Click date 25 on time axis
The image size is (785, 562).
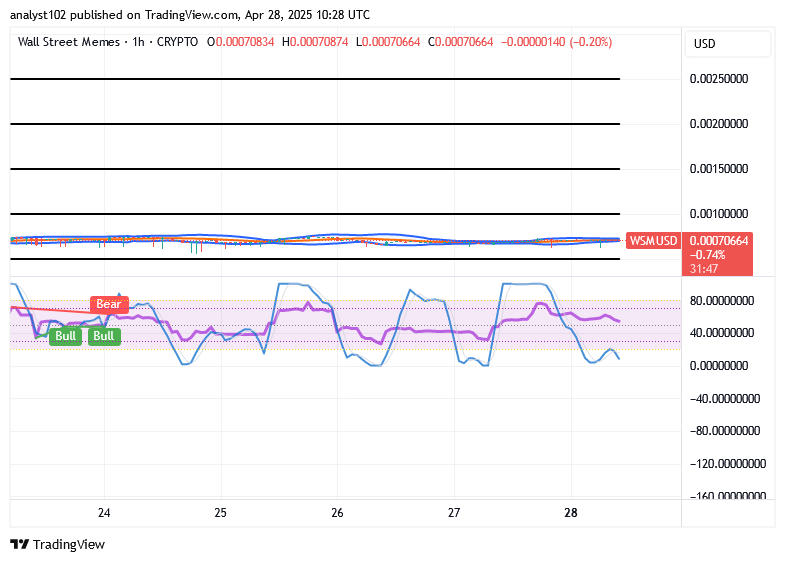[x=221, y=513]
